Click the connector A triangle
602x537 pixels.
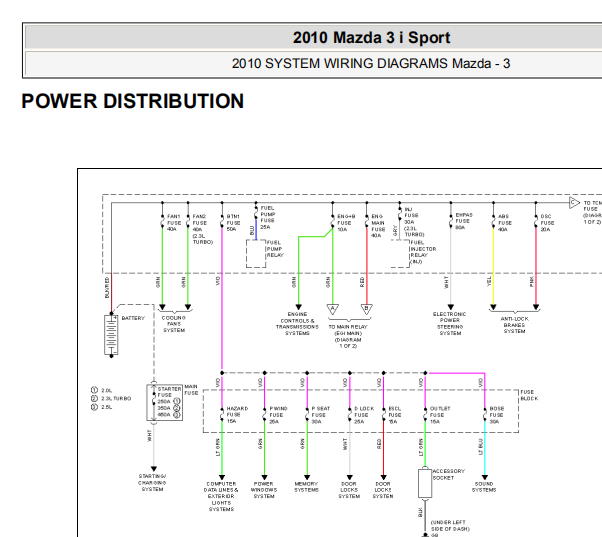pyautogui.click(x=332, y=309)
